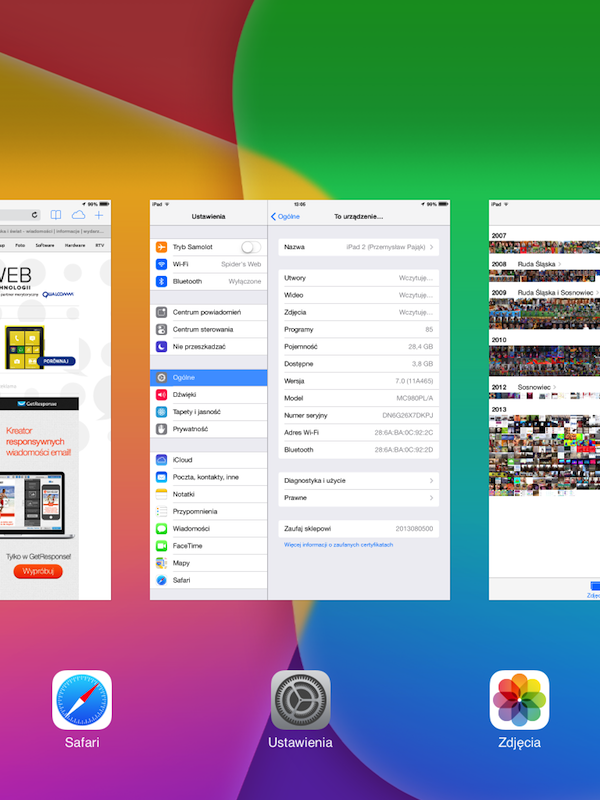This screenshot has width=600, height=800.
Task: Click the Mapy settings icon
Action: pos(161,563)
